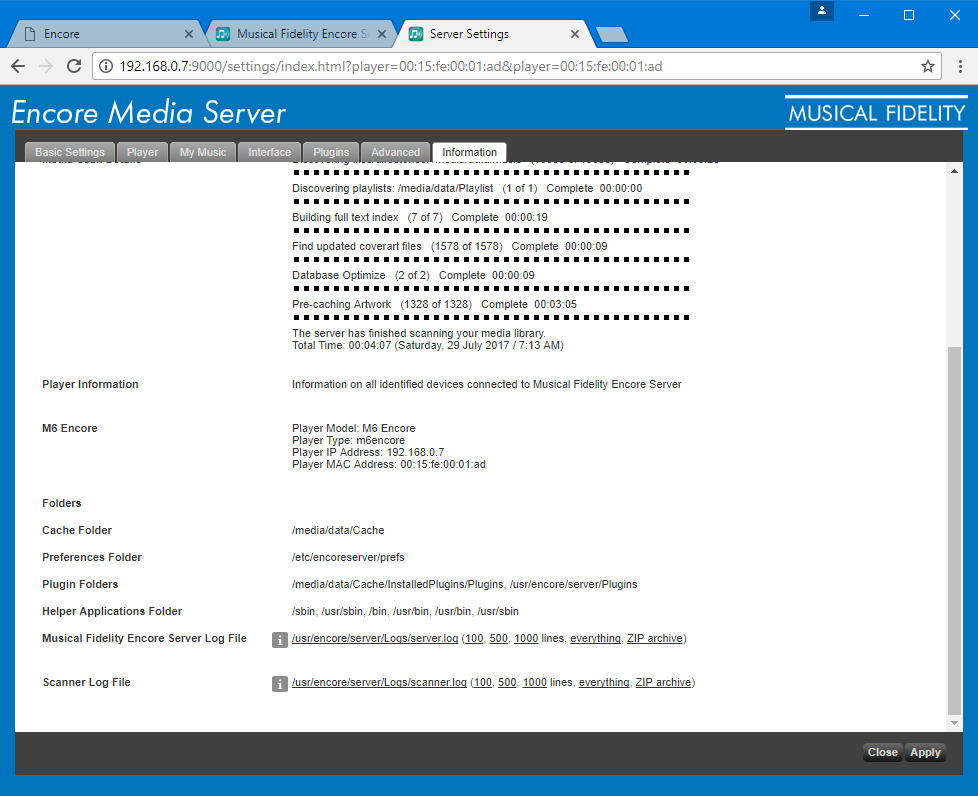
Task: Click the site info icon in address bar
Action: click(106, 66)
